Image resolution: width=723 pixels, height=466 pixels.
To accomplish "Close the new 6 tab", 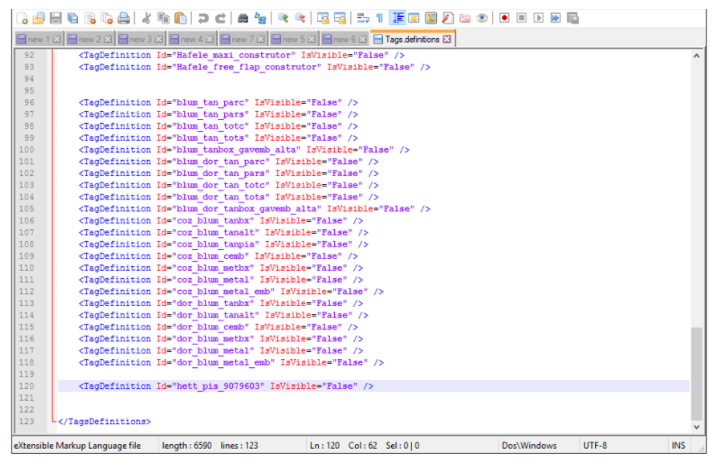I will coord(362,39).
